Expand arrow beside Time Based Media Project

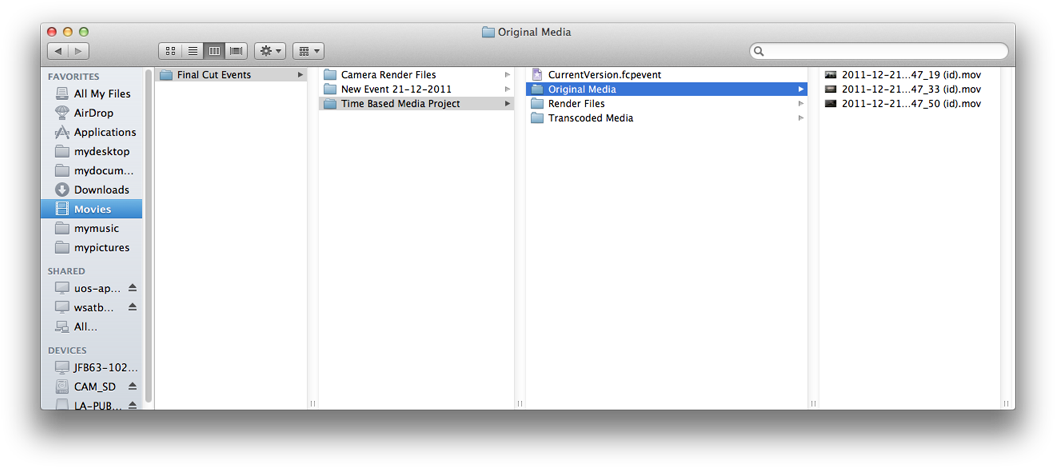(x=507, y=104)
